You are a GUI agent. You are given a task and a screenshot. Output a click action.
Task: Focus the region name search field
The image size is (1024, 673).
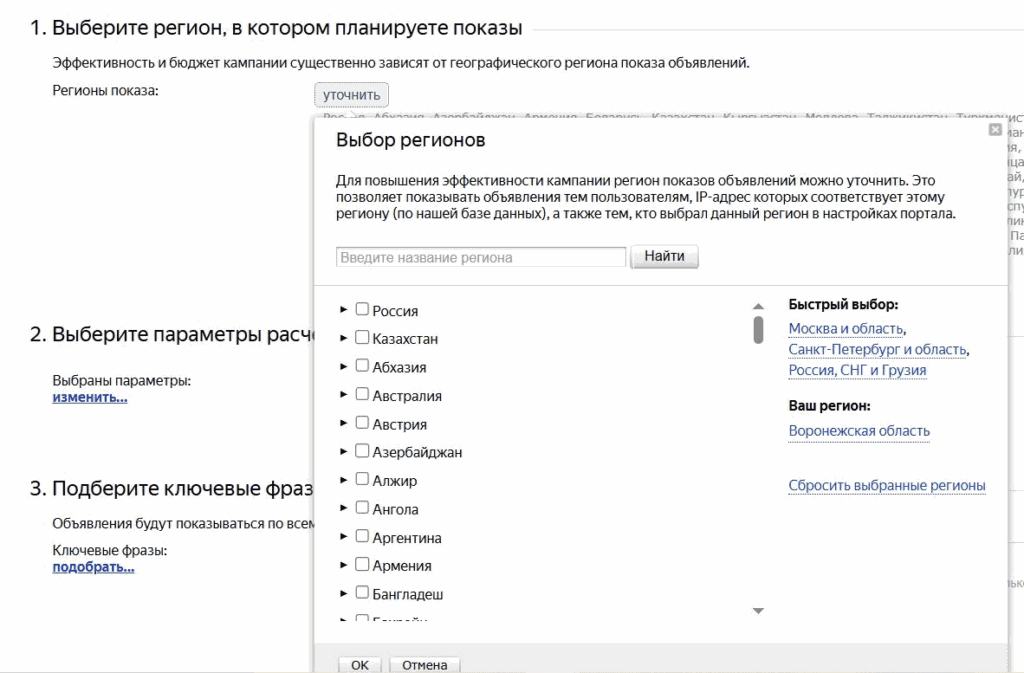click(x=481, y=257)
